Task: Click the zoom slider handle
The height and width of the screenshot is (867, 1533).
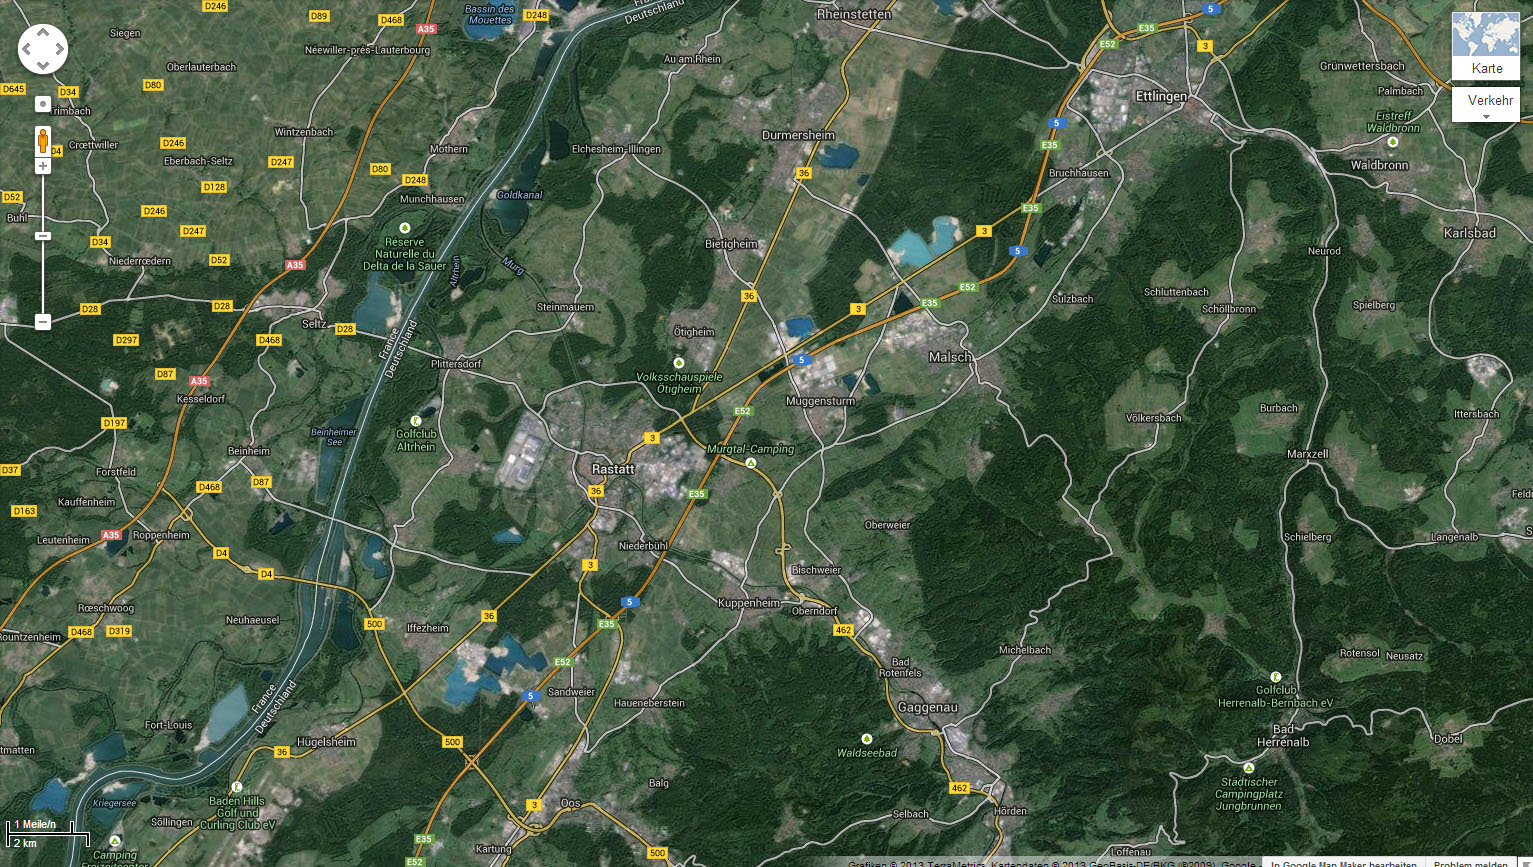Action: pyautogui.click(x=42, y=236)
